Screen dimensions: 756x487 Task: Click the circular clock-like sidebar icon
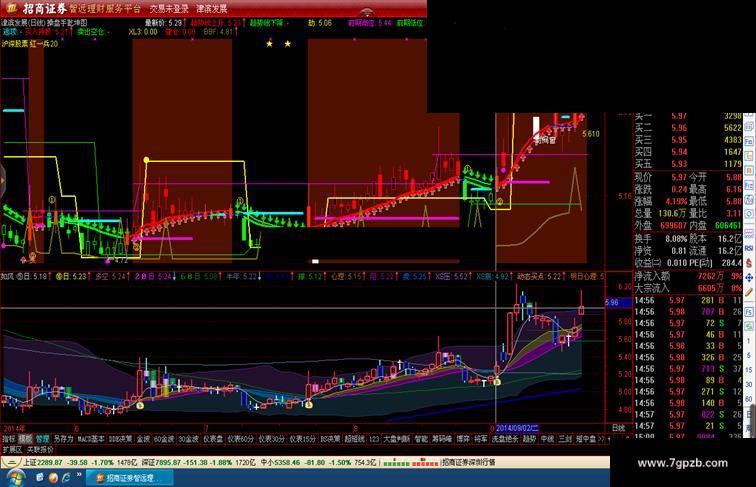pos(748,214)
